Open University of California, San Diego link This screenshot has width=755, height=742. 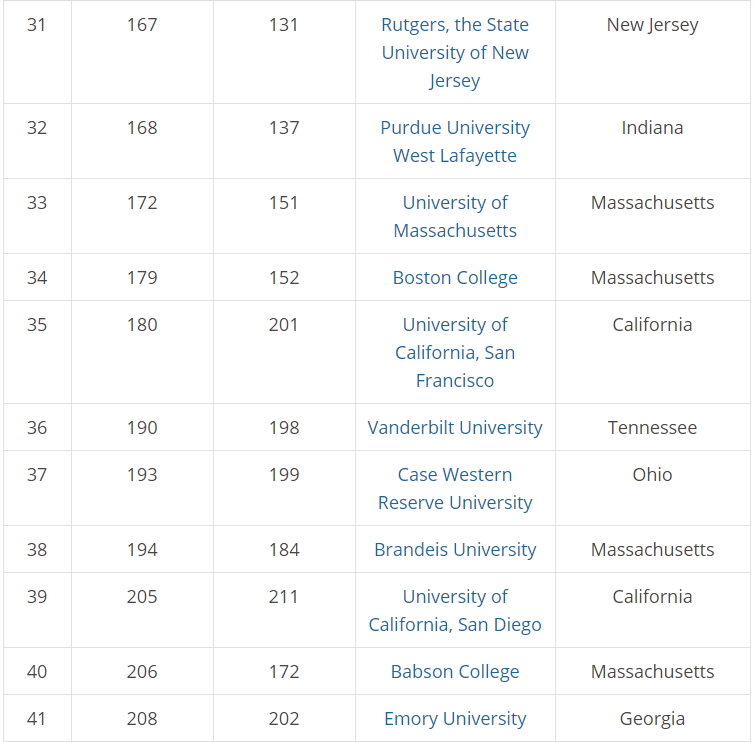(x=455, y=611)
